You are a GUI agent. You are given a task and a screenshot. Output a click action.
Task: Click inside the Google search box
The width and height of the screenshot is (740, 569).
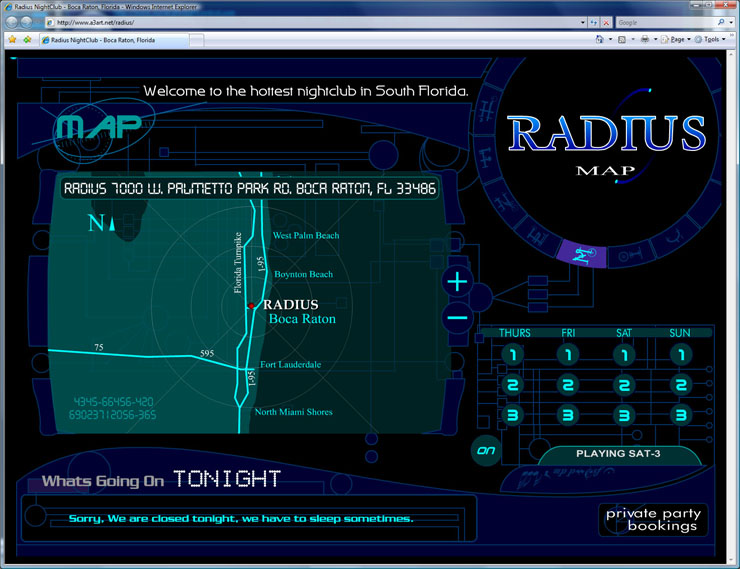pos(660,22)
